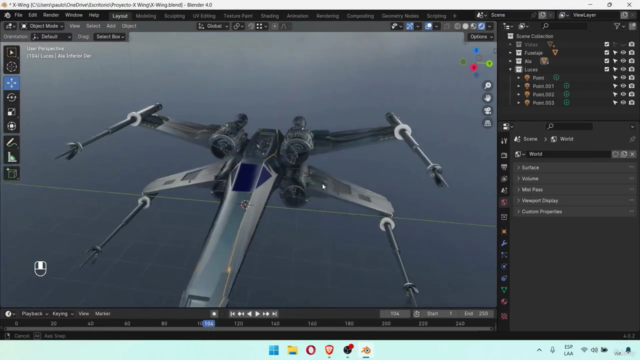Screen dimensions: 640x360
Task: Switch to the Animation workspace tab
Action: pos(297,16)
